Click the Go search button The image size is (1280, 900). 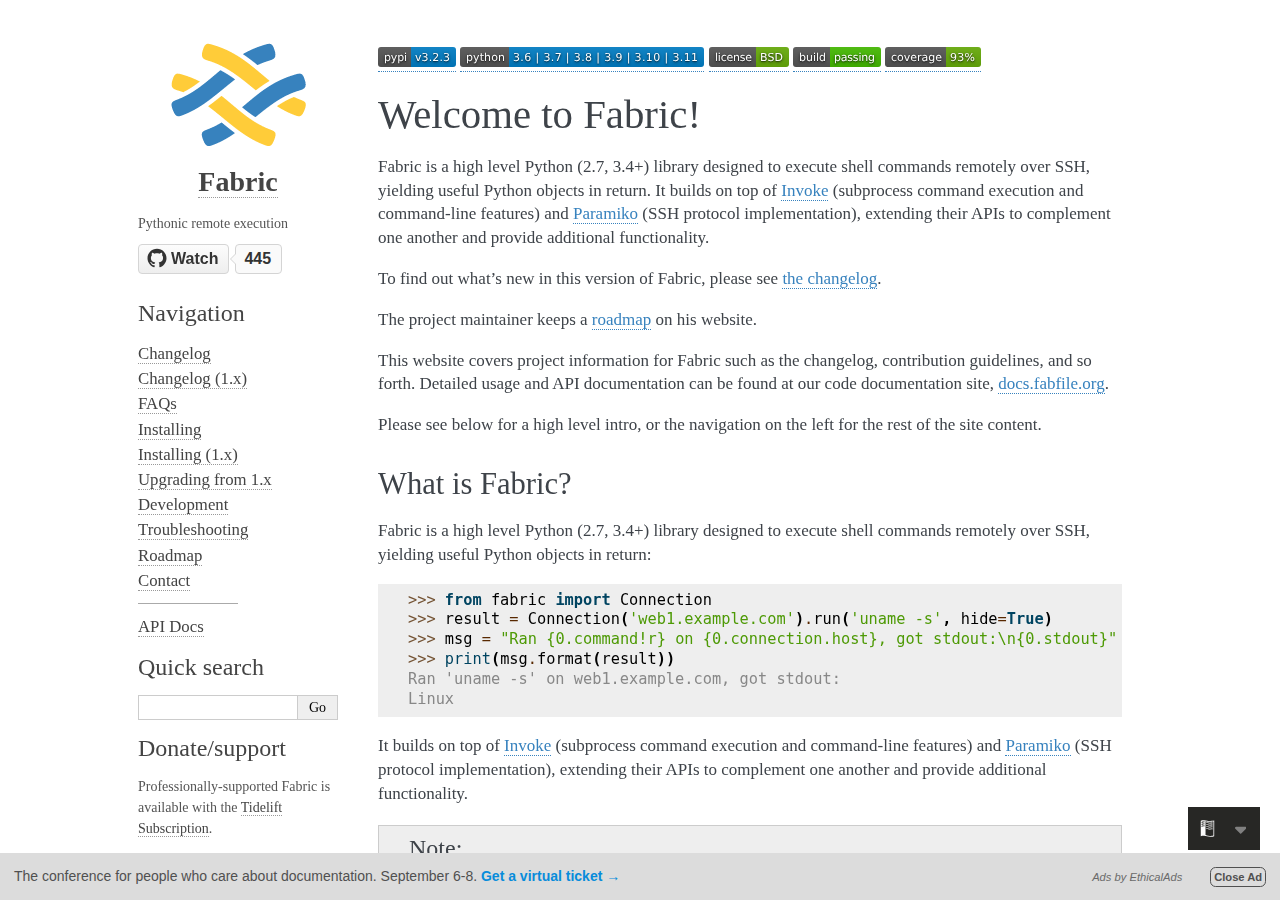(x=318, y=707)
